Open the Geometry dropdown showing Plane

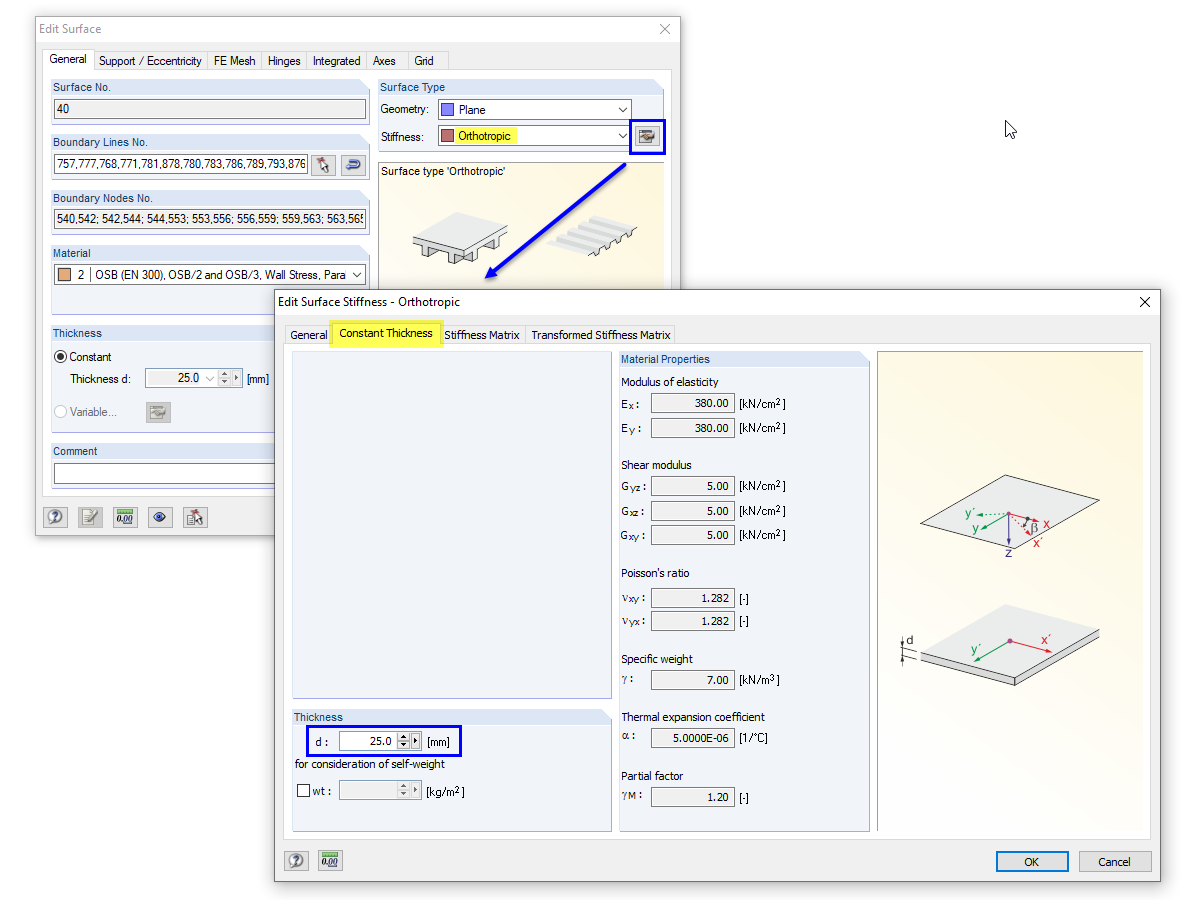(x=622, y=109)
